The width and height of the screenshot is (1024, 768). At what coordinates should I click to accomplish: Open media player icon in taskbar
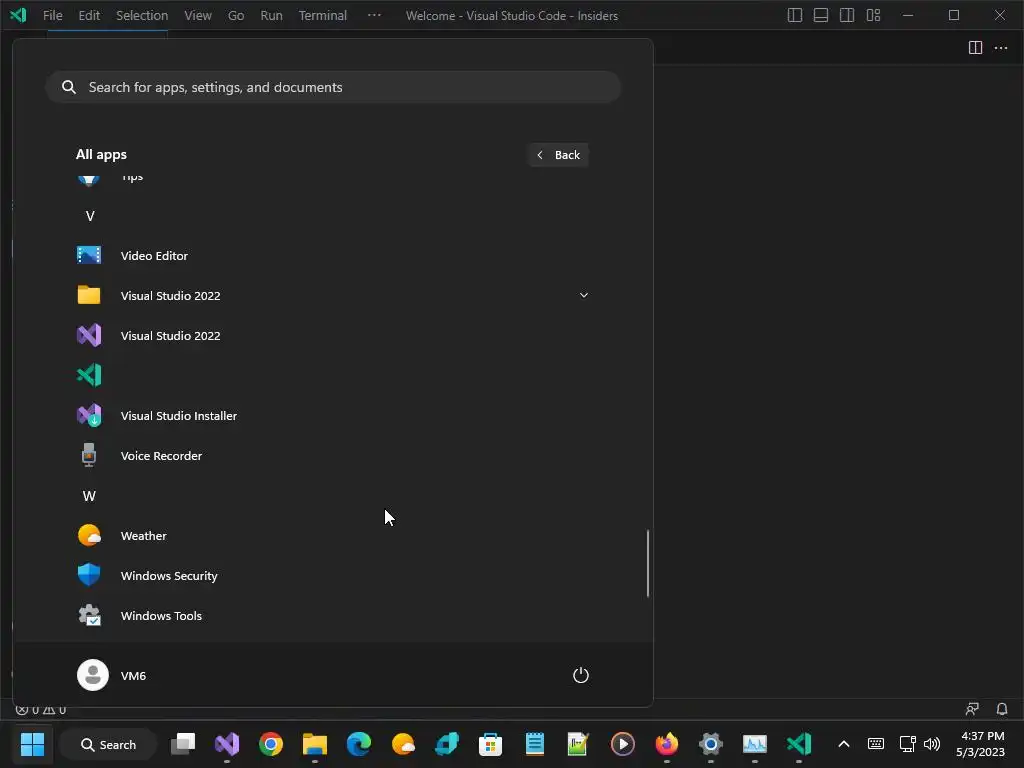pyautogui.click(x=622, y=744)
